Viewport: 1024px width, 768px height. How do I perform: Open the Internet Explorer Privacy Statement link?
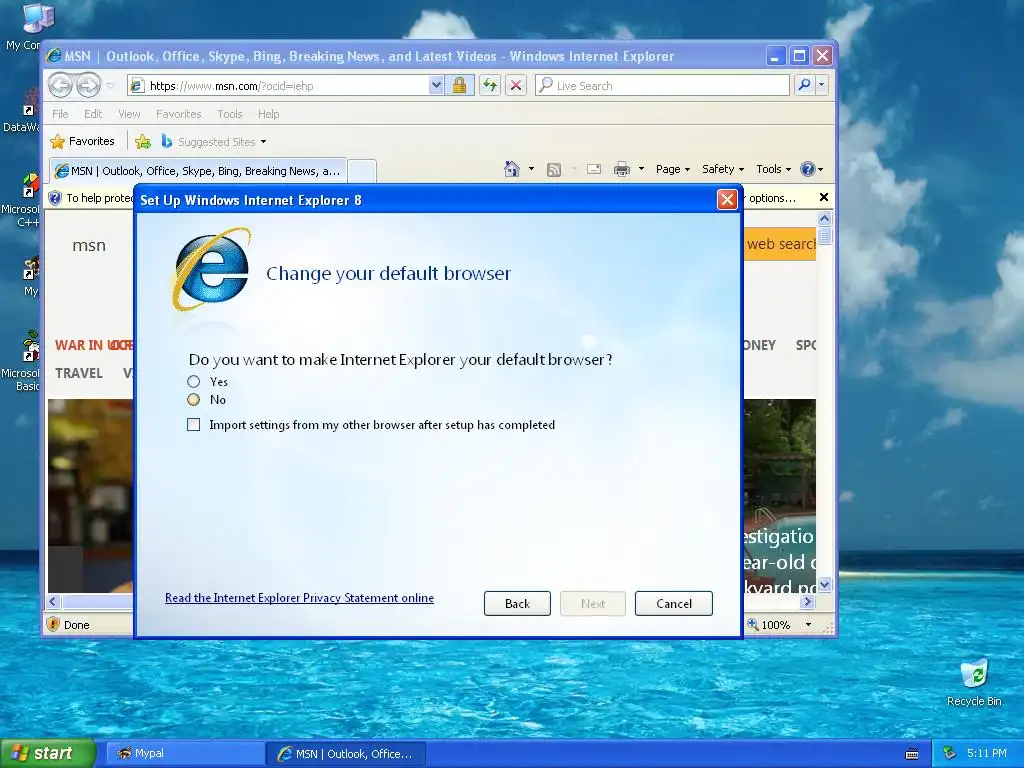click(299, 598)
